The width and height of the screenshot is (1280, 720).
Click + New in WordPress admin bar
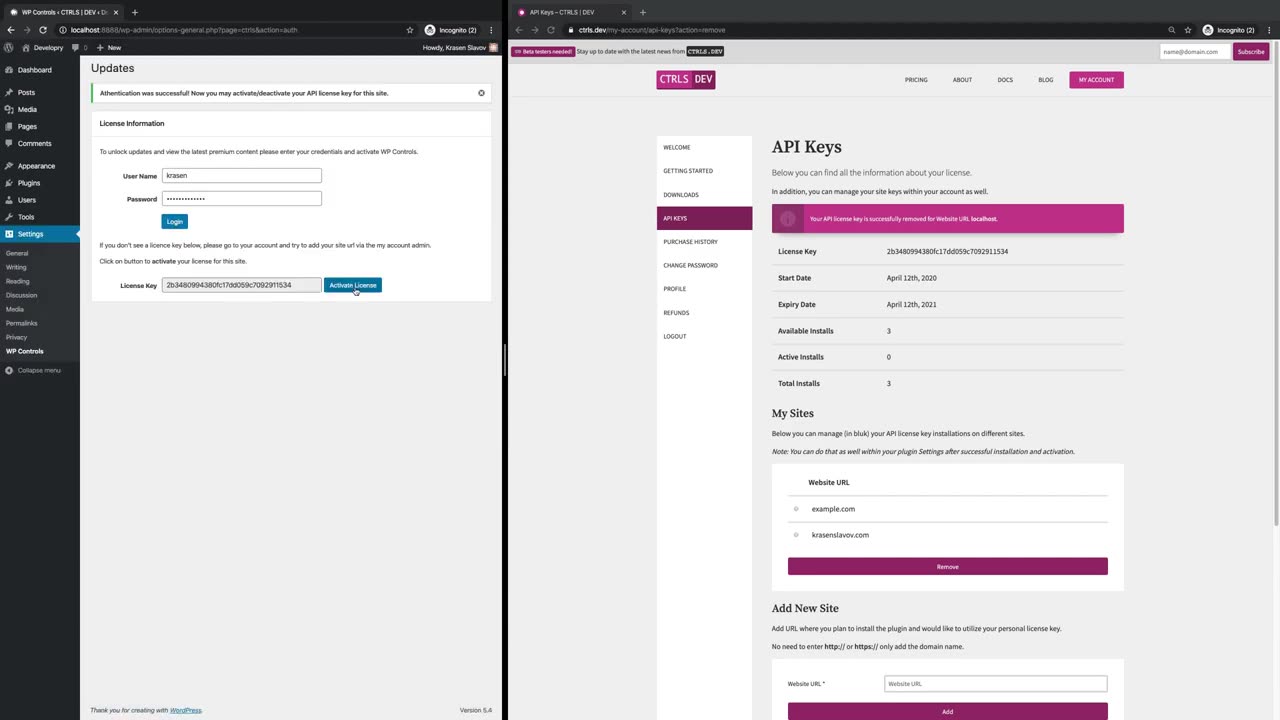[x=109, y=47]
